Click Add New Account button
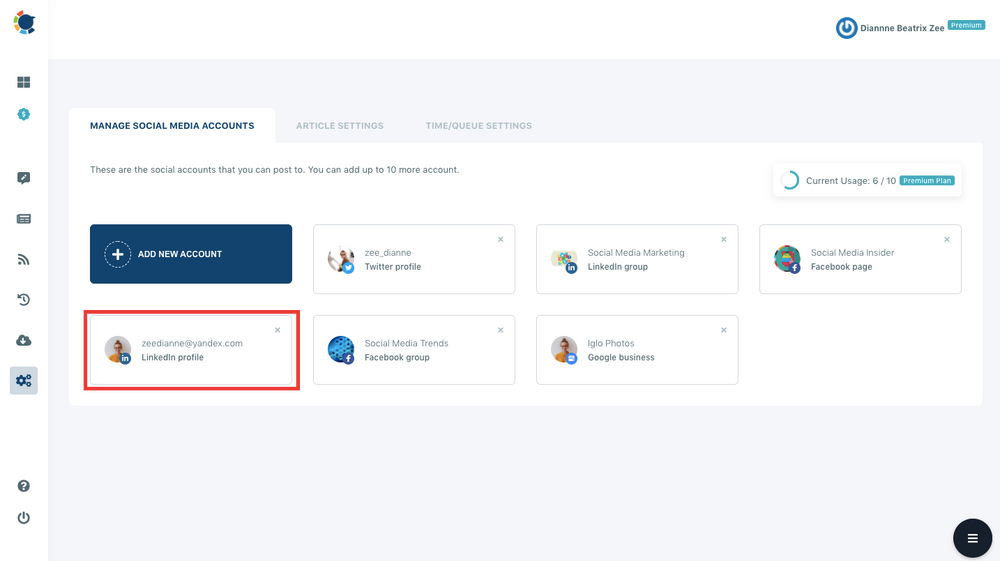This screenshot has width=1000, height=561. [191, 254]
